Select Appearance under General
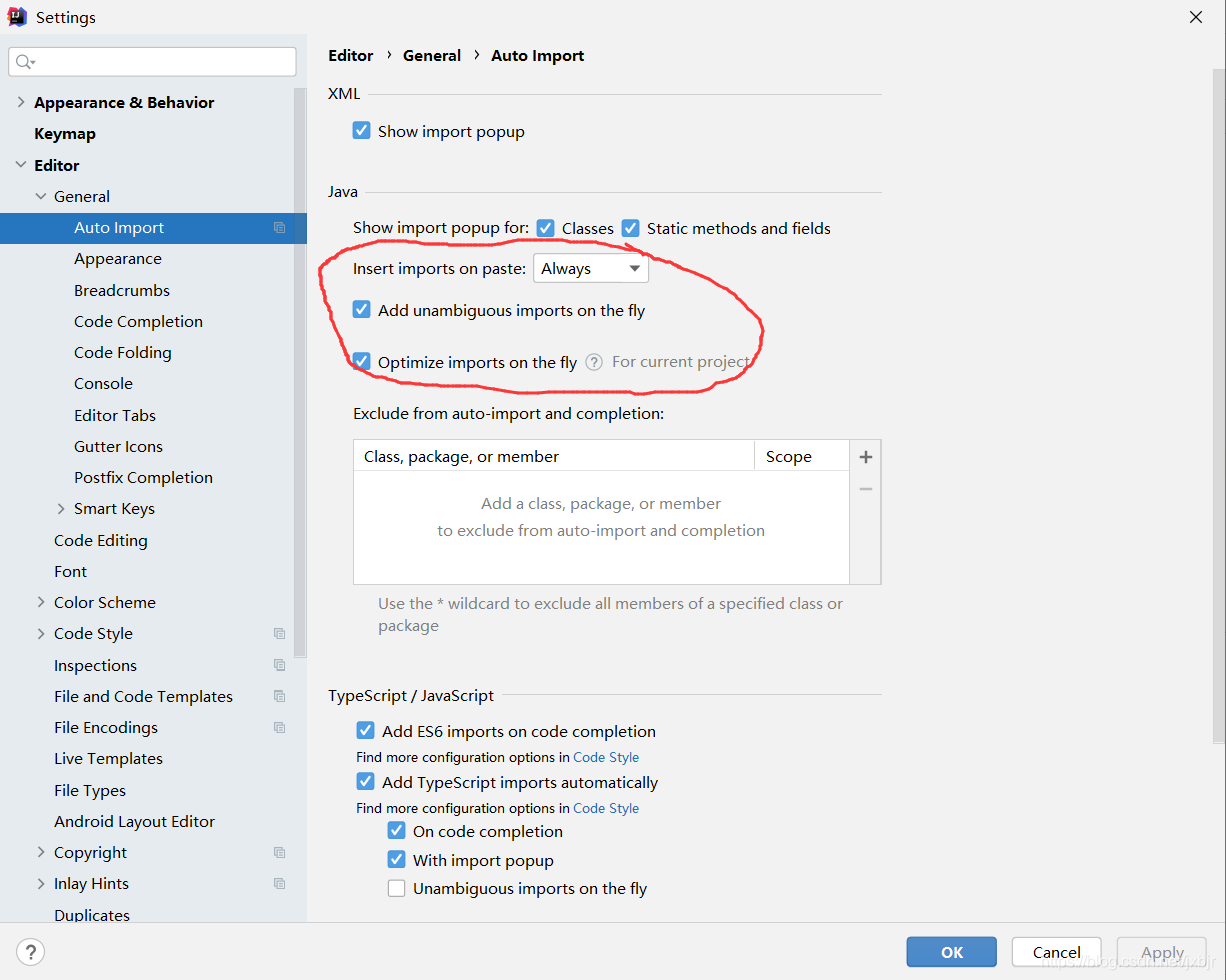The height and width of the screenshot is (980, 1226). point(118,259)
